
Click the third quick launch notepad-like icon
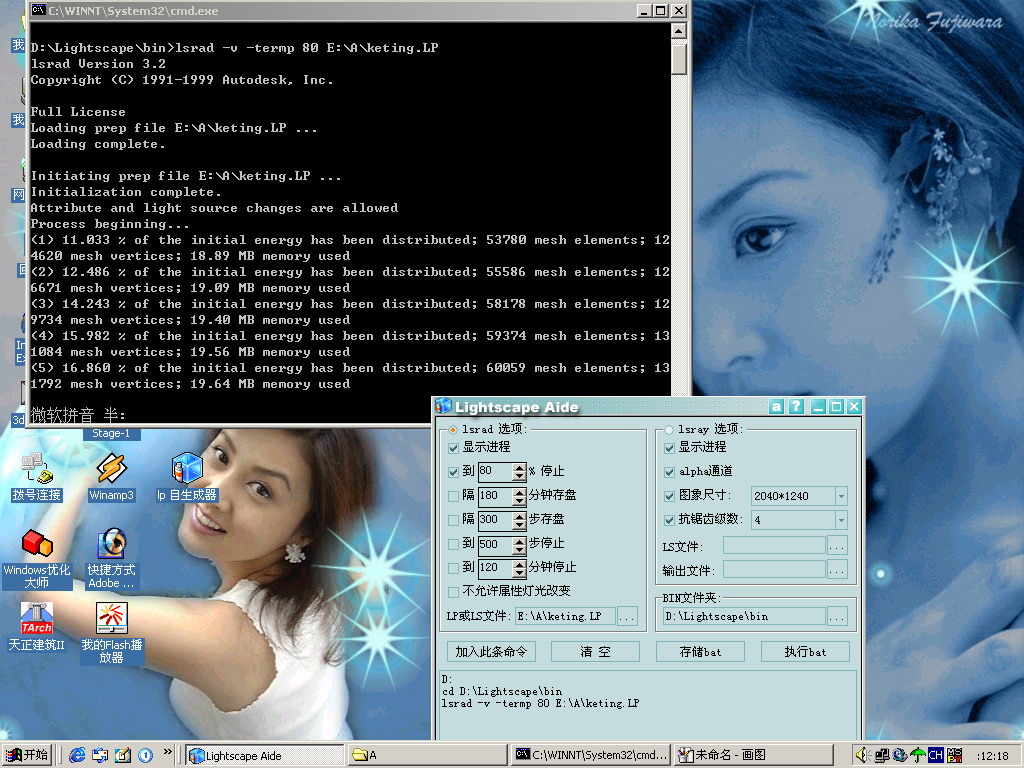pyautogui.click(x=122, y=755)
